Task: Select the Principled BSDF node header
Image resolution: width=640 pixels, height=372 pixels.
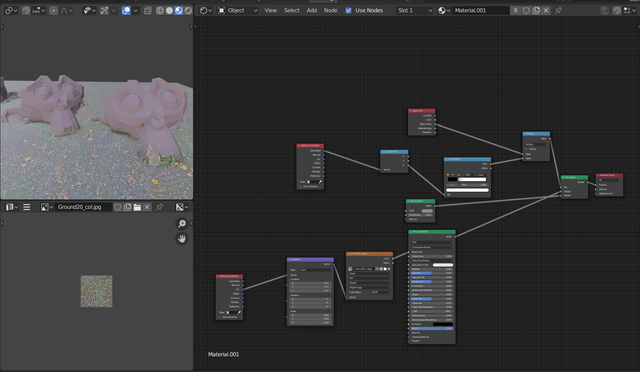Action: coord(432,232)
